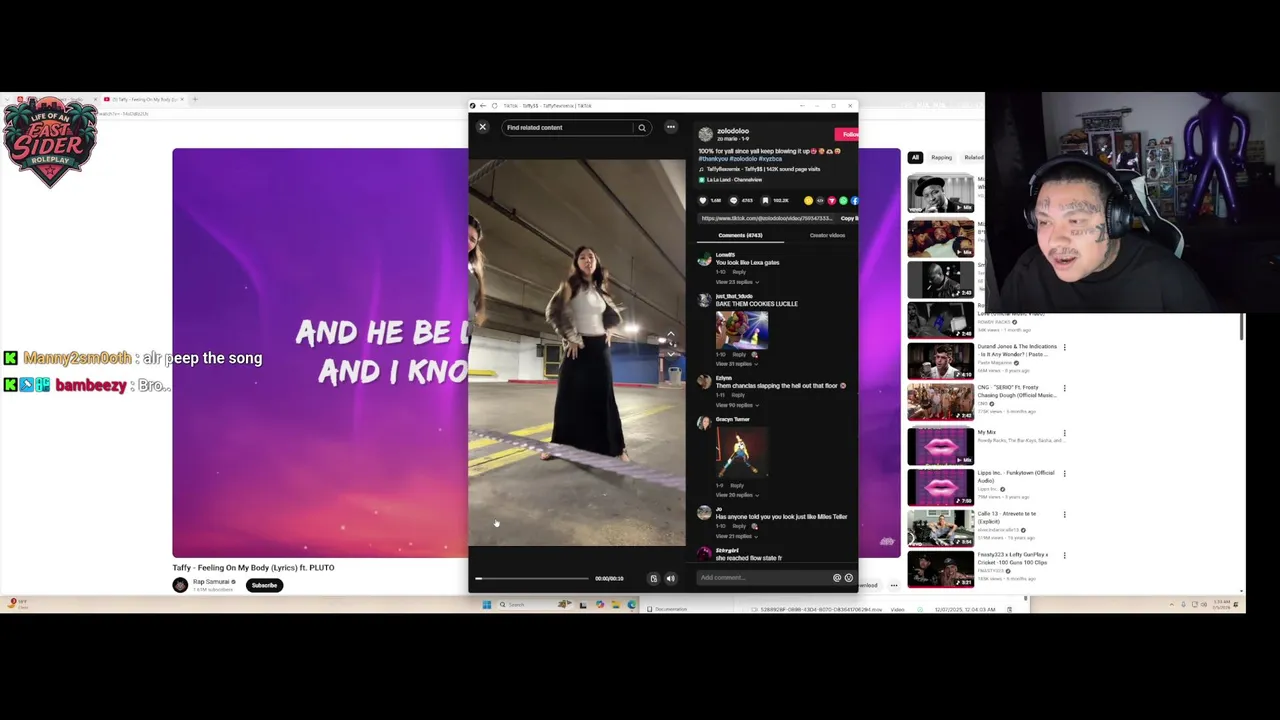Open comments via the speech bubble icon
This screenshot has width=1280, height=720.
point(733,200)
